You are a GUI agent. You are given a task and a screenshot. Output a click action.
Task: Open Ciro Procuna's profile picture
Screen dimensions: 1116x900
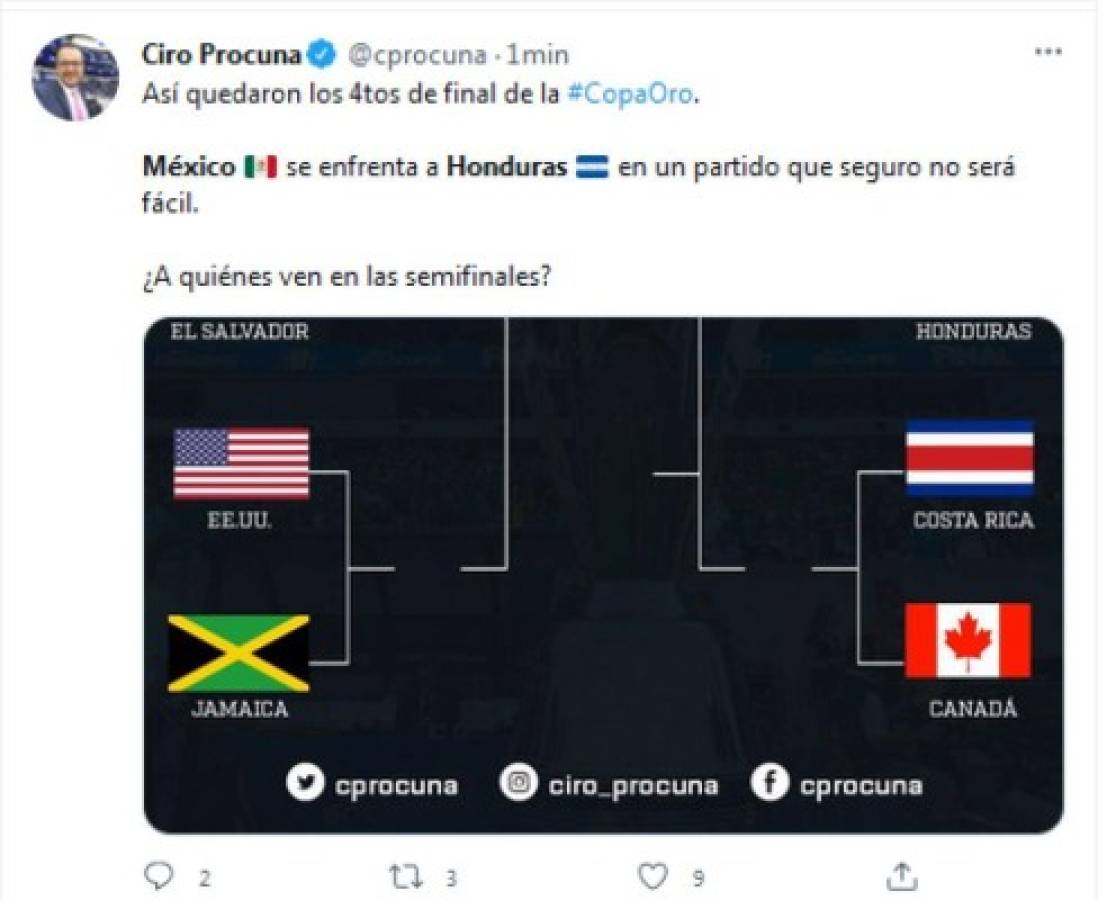click(75, 78)
